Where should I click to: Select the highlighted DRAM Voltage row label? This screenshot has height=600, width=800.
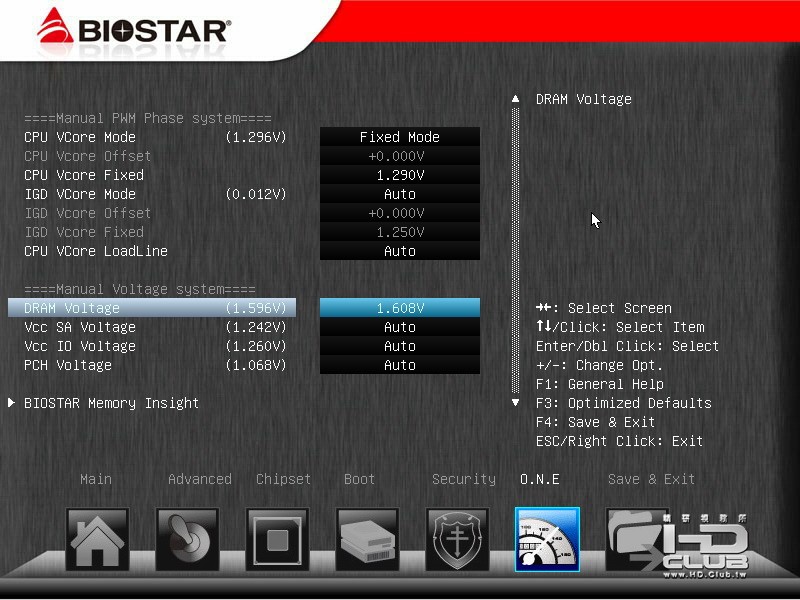[x=72, y=308]
